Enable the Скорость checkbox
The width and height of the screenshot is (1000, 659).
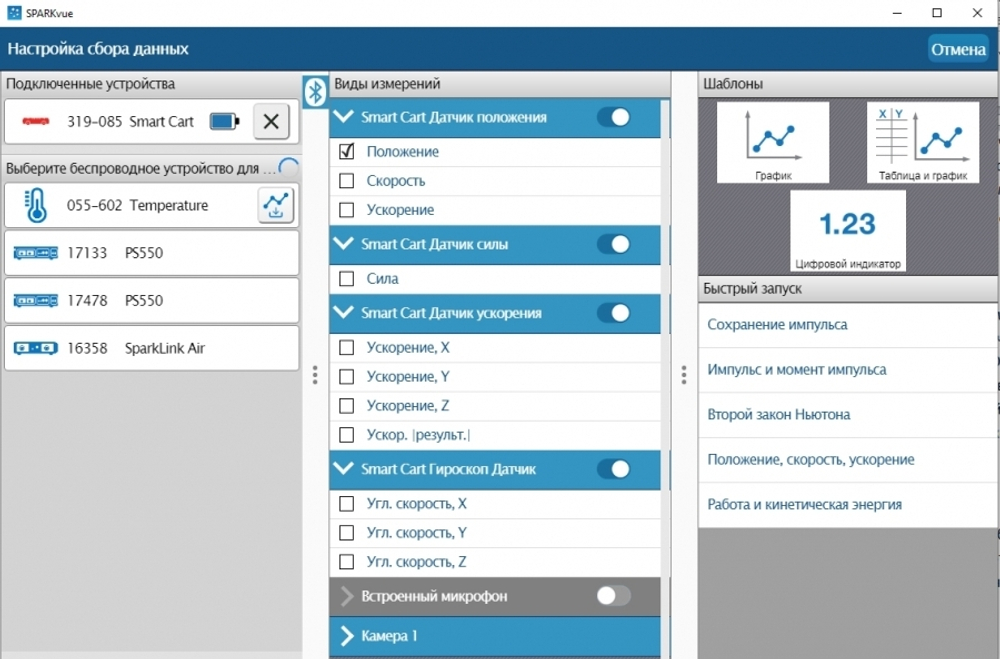347,181
